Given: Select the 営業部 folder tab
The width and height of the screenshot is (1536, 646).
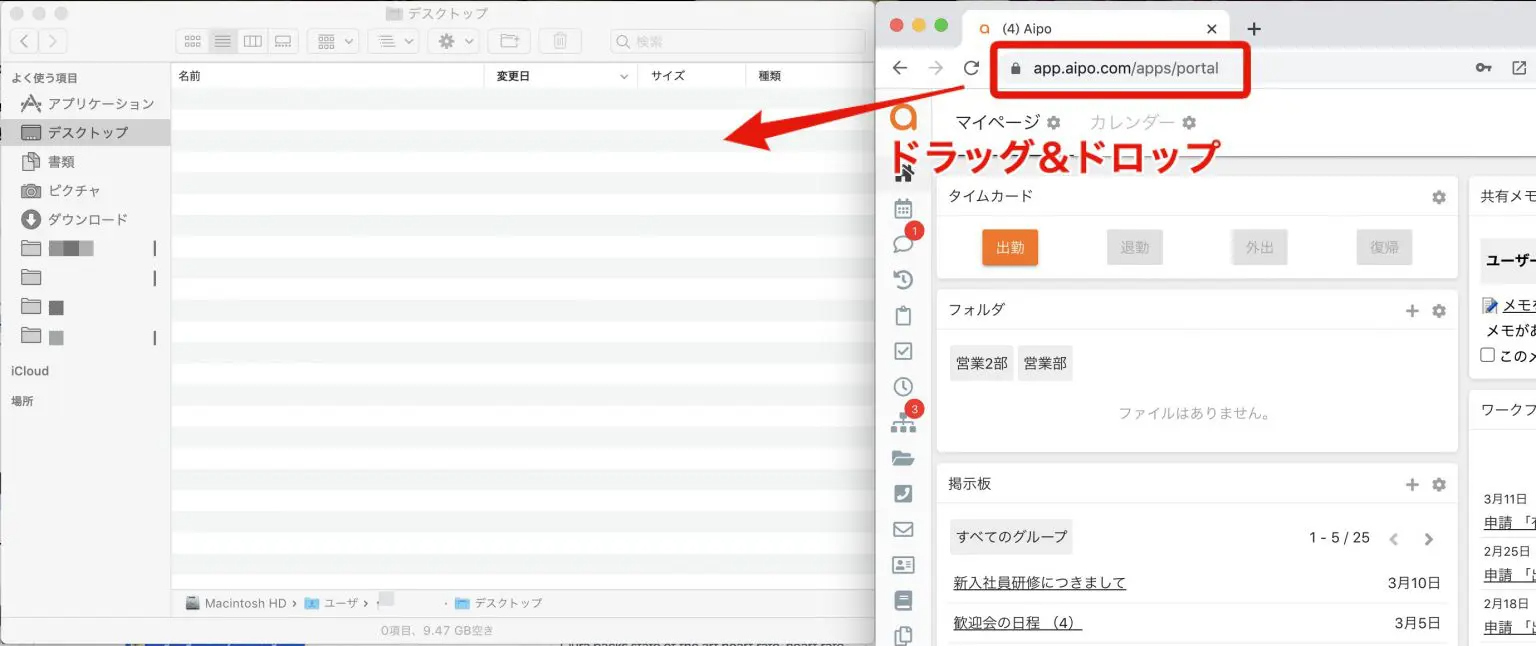Looking at the screenshot, I should [x=1045, y=364].
